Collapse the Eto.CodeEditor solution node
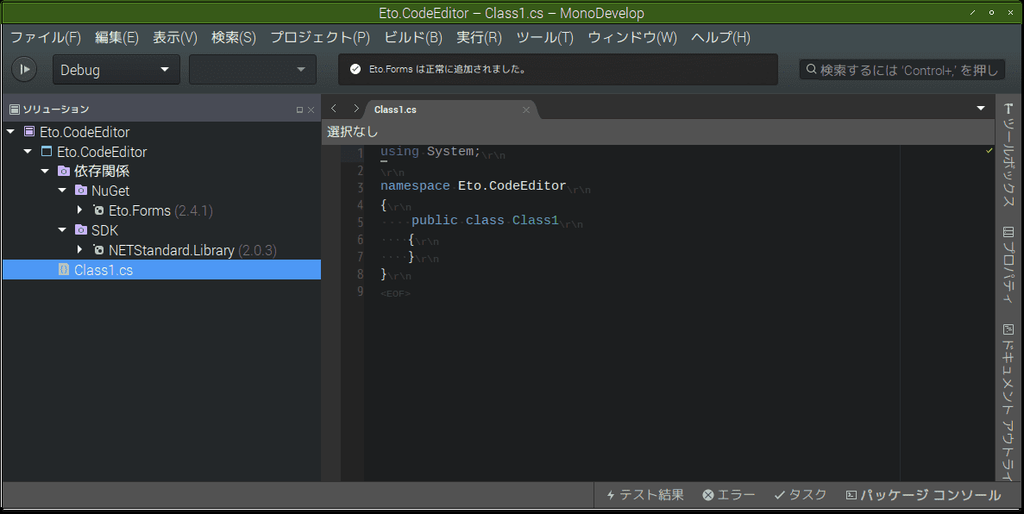Viewport: 1024px width, 514px height. pyautogui.click(x=10, y=132)
